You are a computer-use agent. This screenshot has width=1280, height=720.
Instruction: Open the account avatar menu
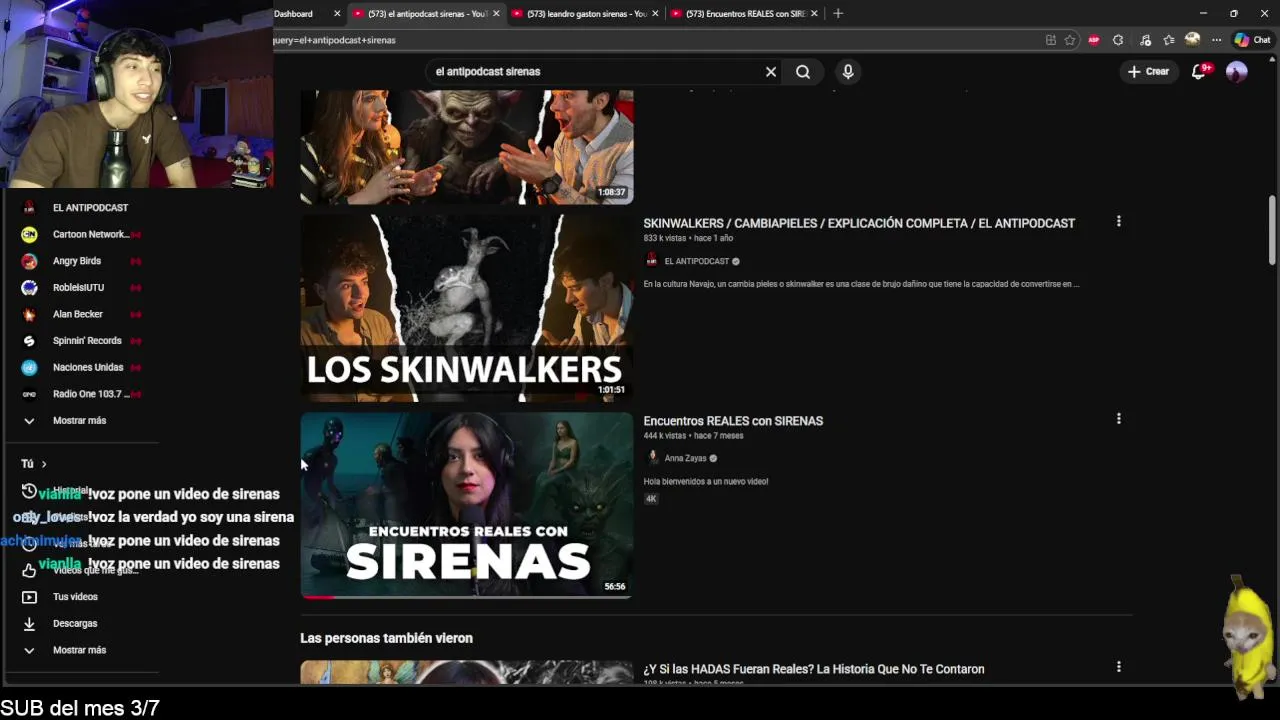coord(1237,71)
